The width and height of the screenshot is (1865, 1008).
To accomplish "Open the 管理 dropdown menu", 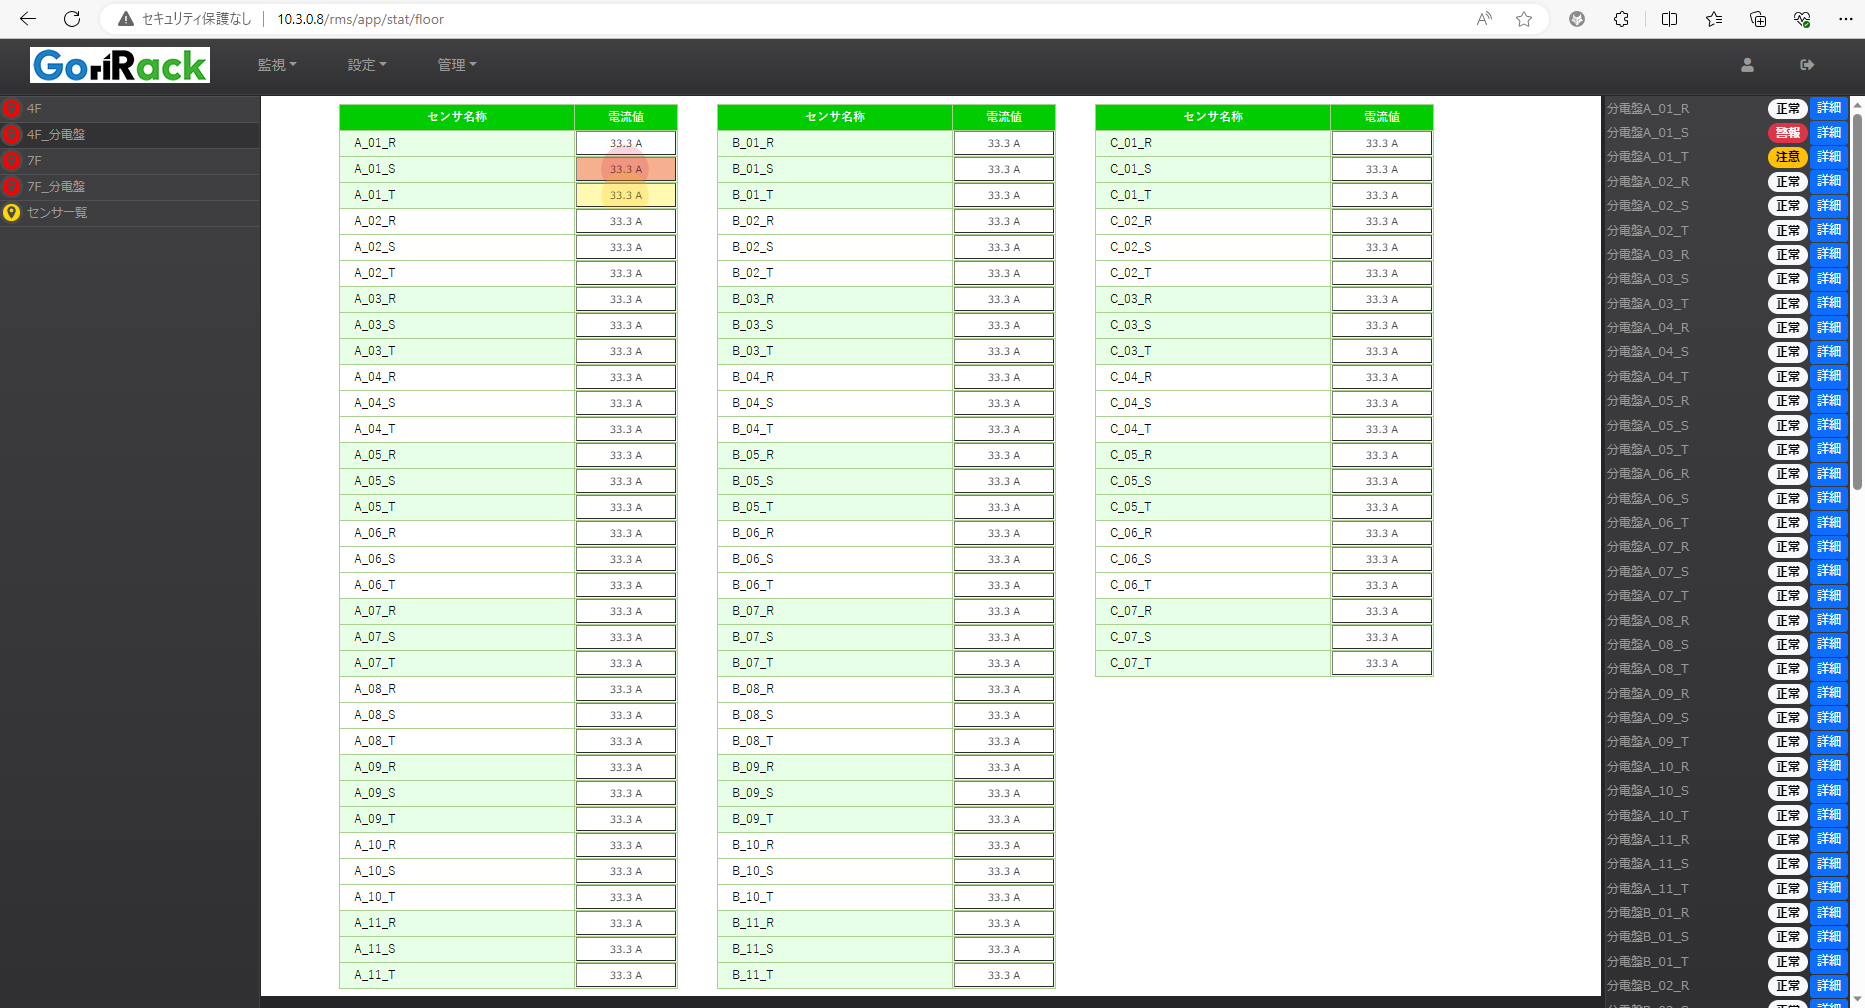I will pyautogui.click(x=457, y=65).
